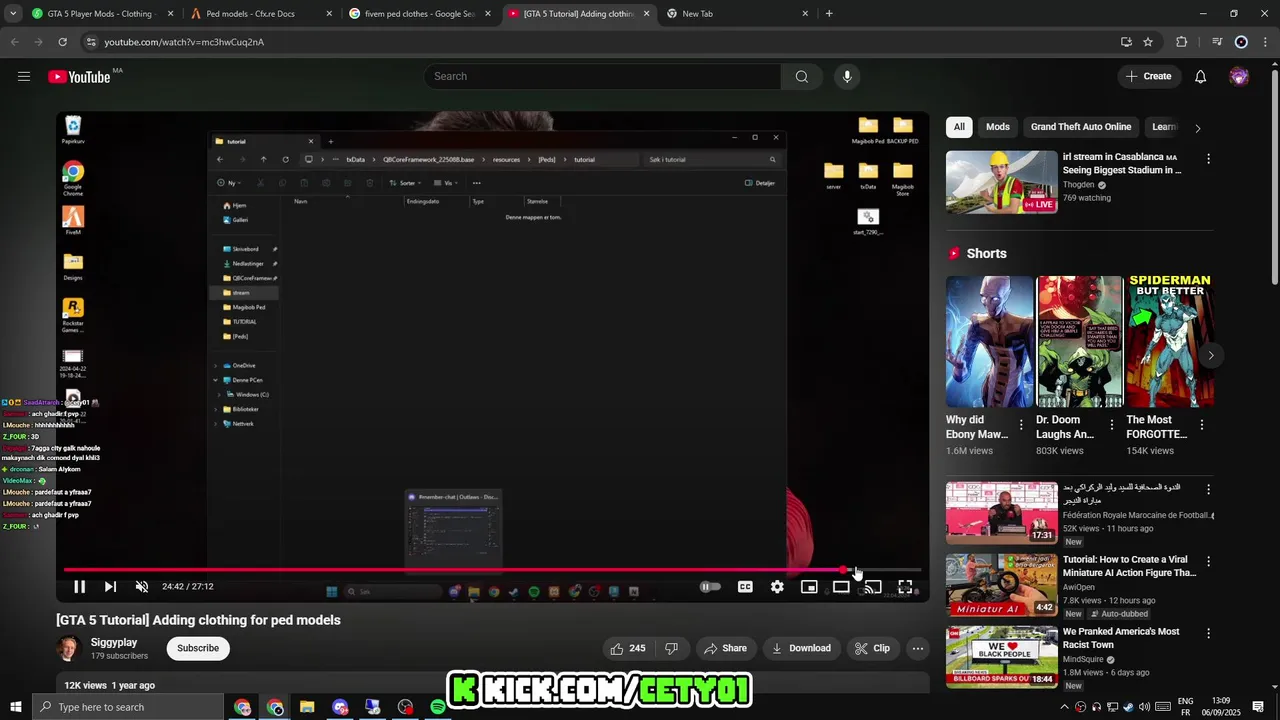Open YouTube notifications bell

(x=1201, y=76)
